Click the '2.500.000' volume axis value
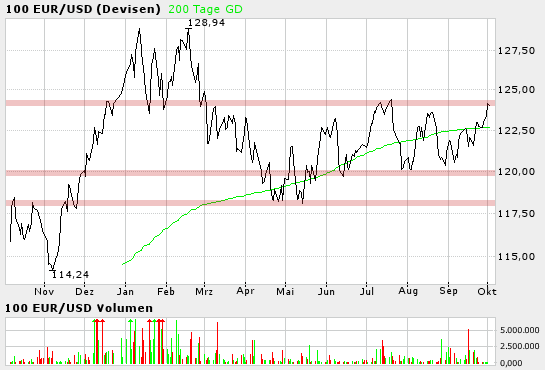 pos(520,346)
